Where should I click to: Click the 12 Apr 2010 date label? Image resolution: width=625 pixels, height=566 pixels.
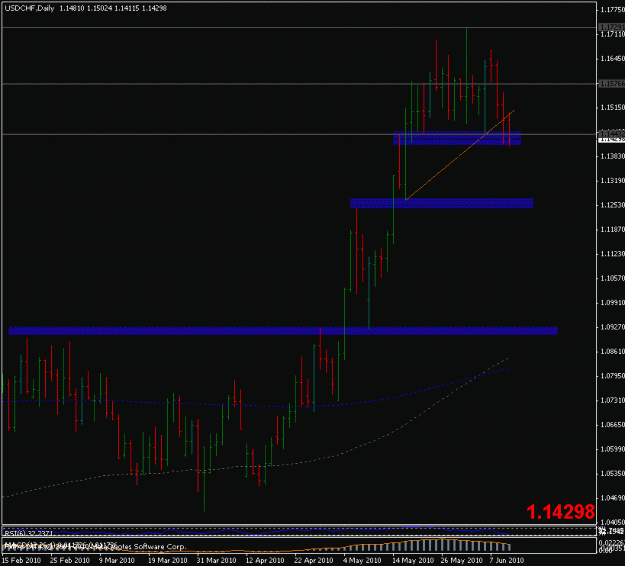tap(265, 560)
